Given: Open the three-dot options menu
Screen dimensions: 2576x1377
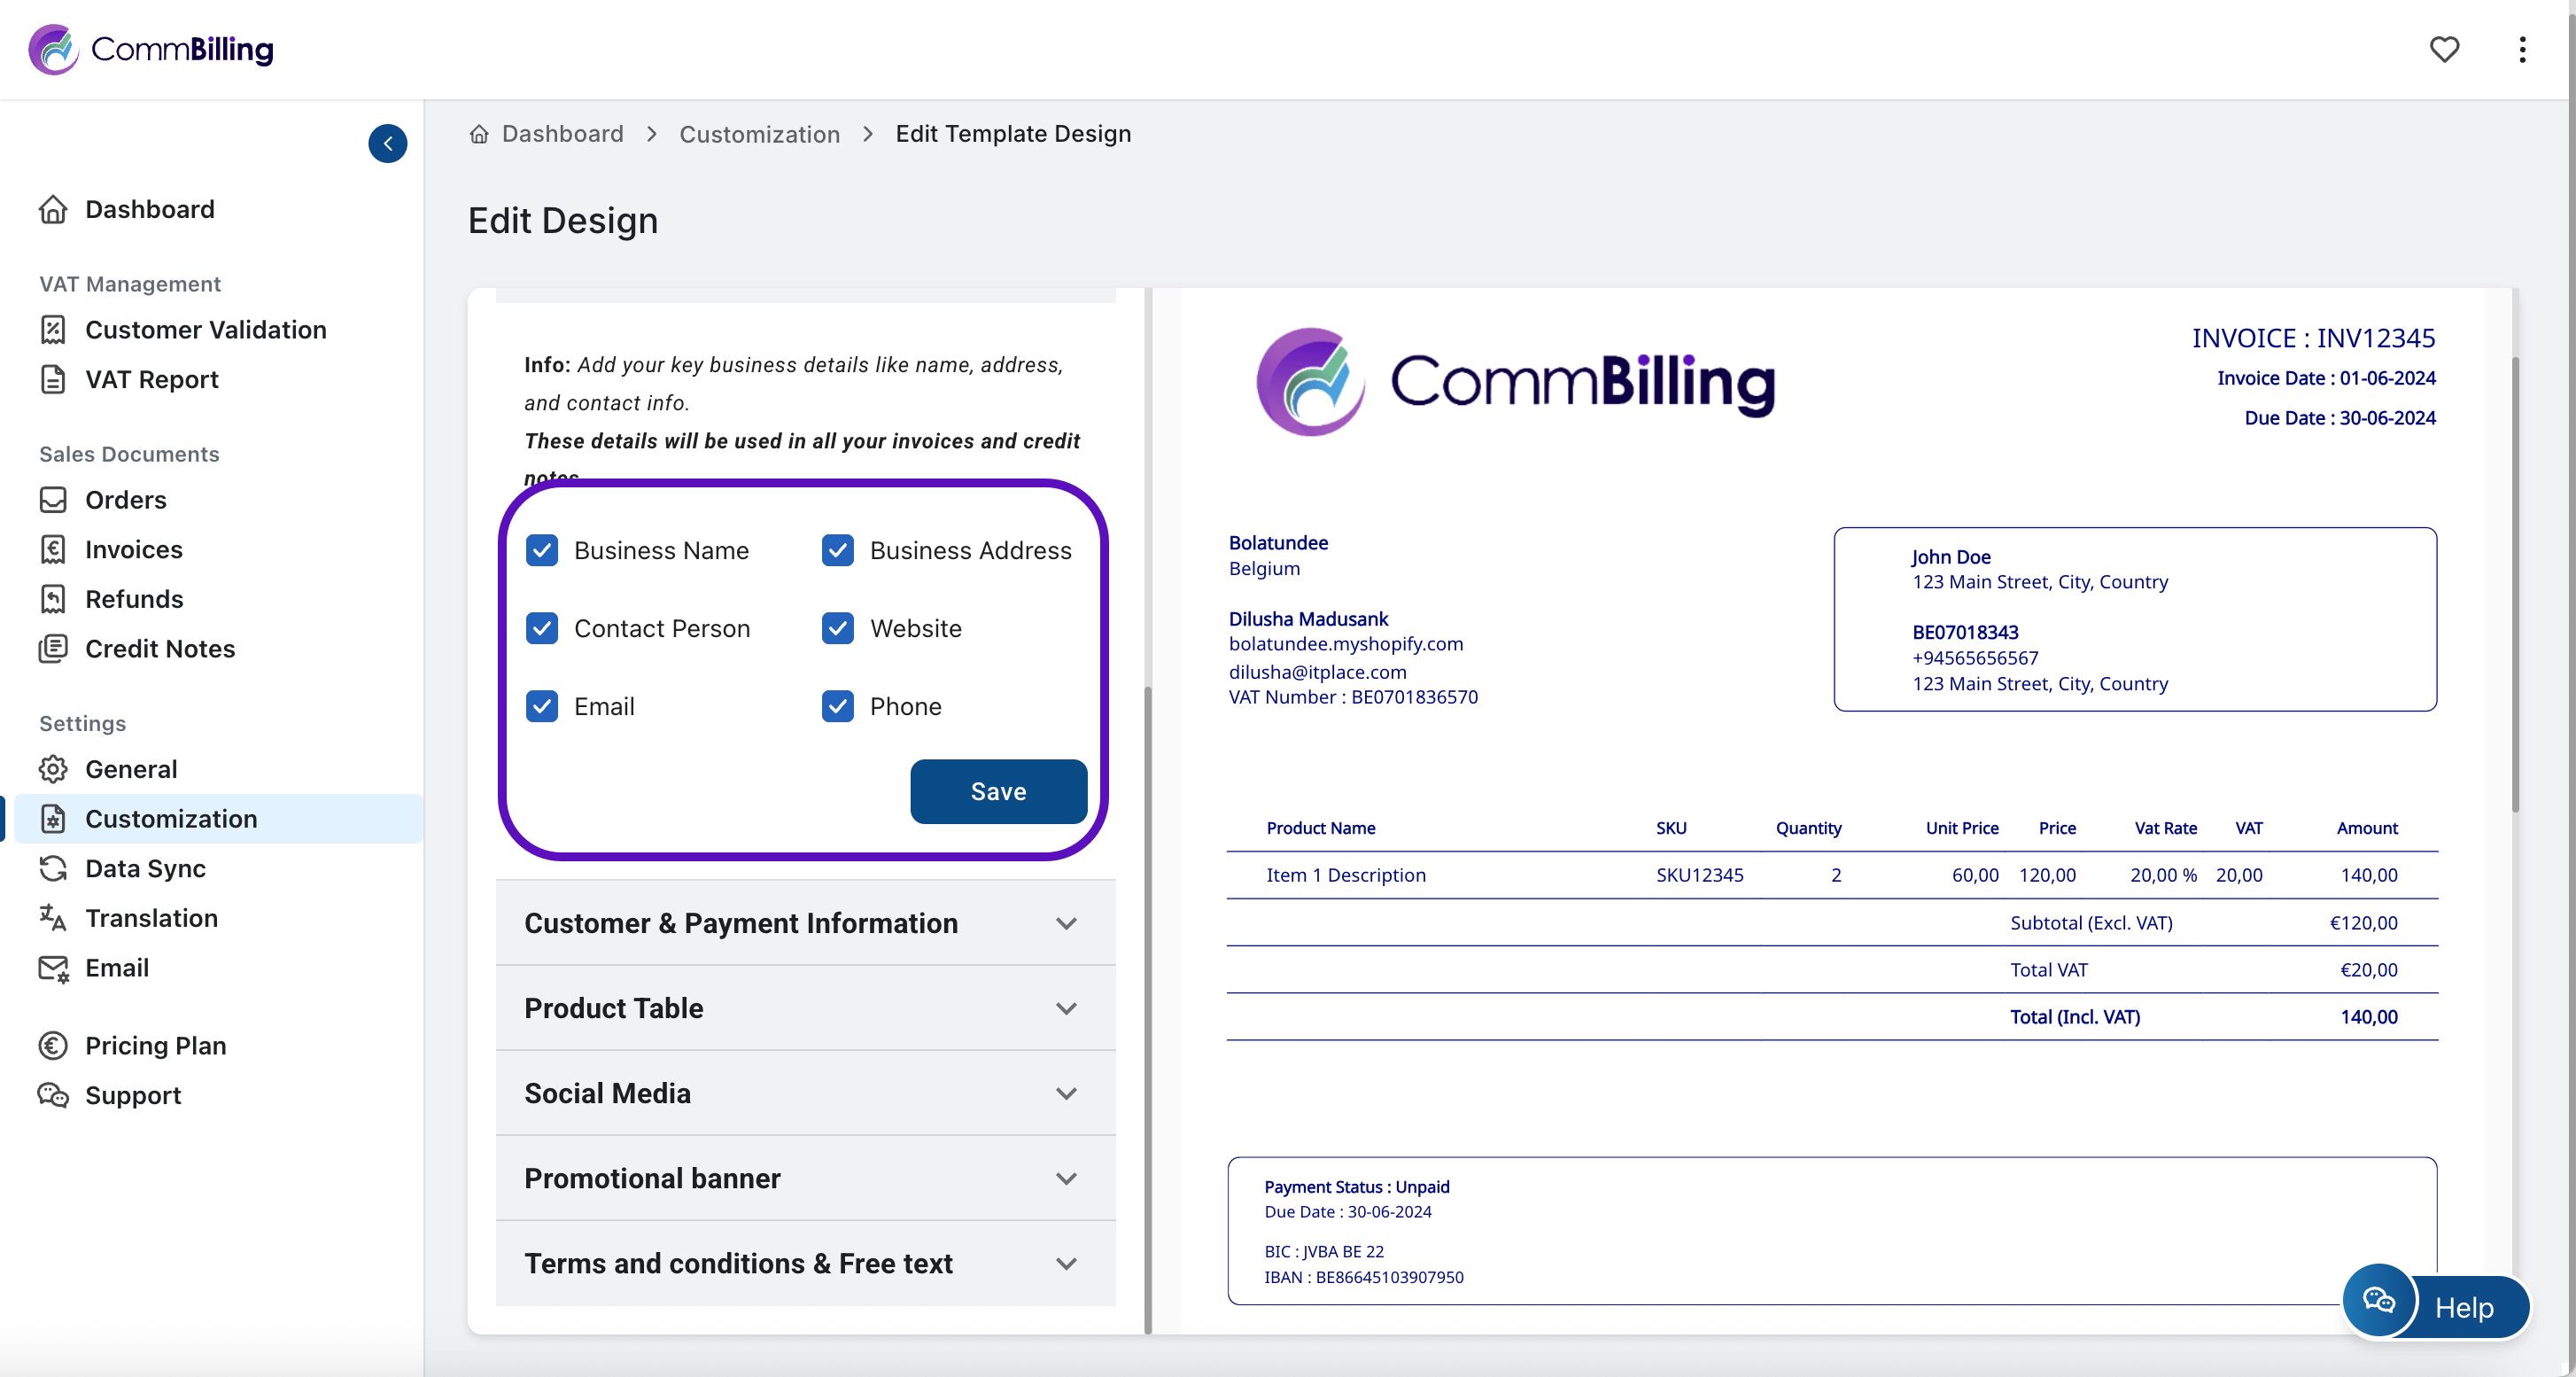Looking at the screenshot, I should click(x=2522, y=49).
